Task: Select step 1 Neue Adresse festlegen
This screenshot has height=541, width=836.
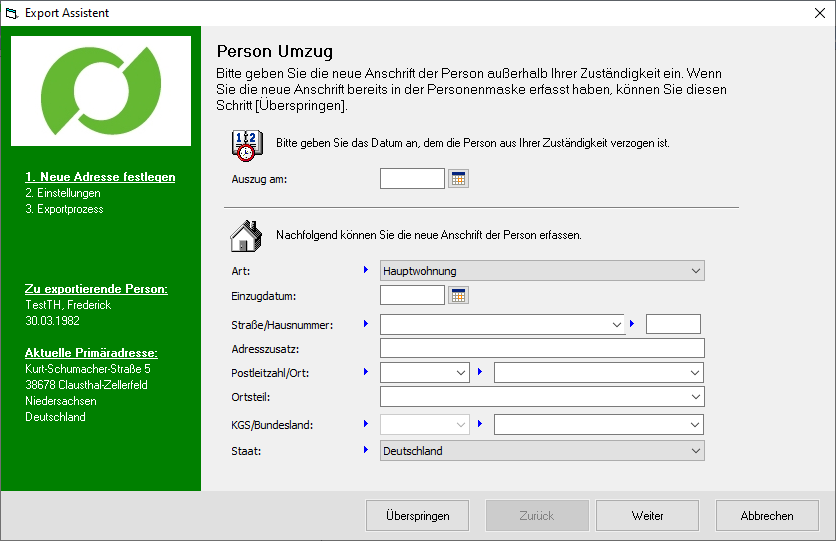Action: click(x=100, y=177)
